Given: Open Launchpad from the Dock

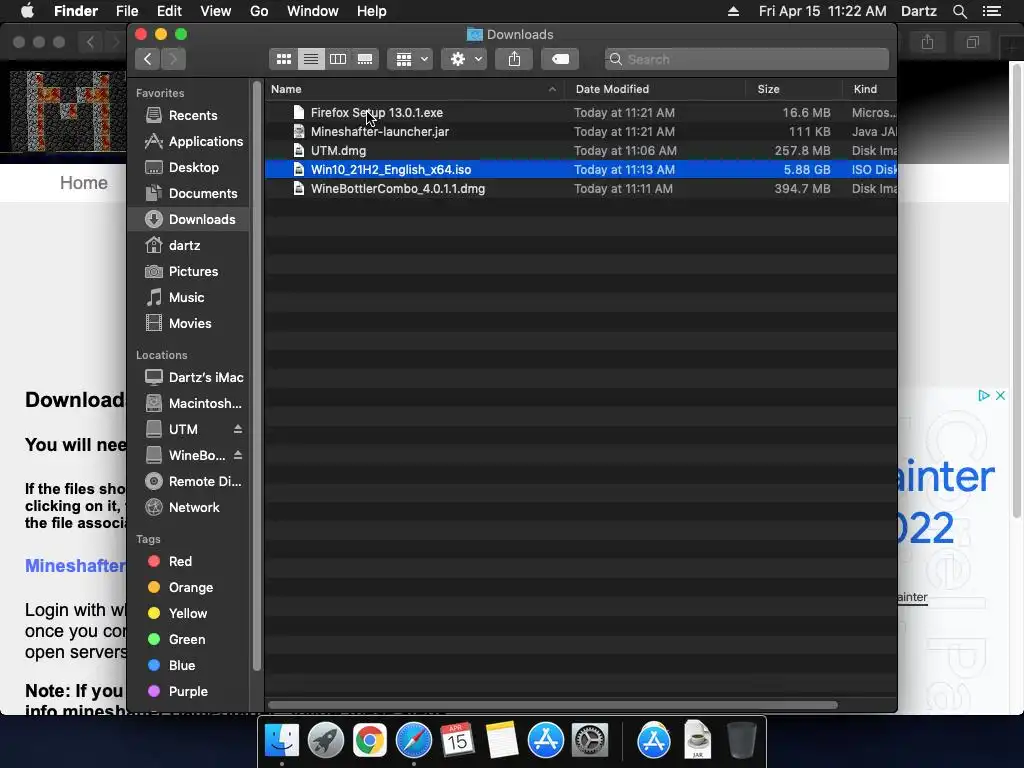Looking at the screenshot, I should (325, 741).
